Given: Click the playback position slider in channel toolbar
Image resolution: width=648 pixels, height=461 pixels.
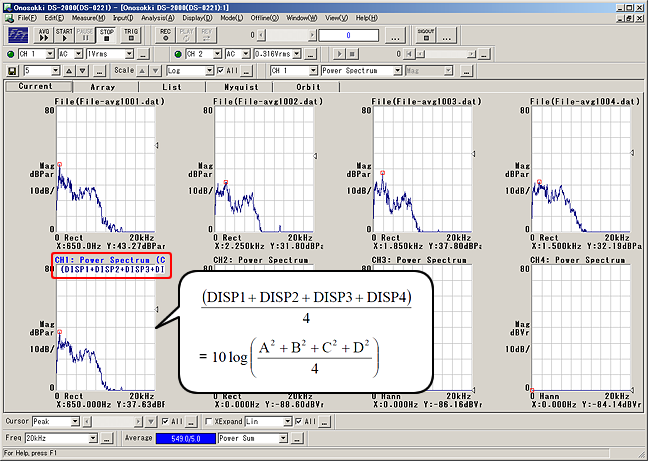Looking at the screenshot, I should (x=446, y=54).
